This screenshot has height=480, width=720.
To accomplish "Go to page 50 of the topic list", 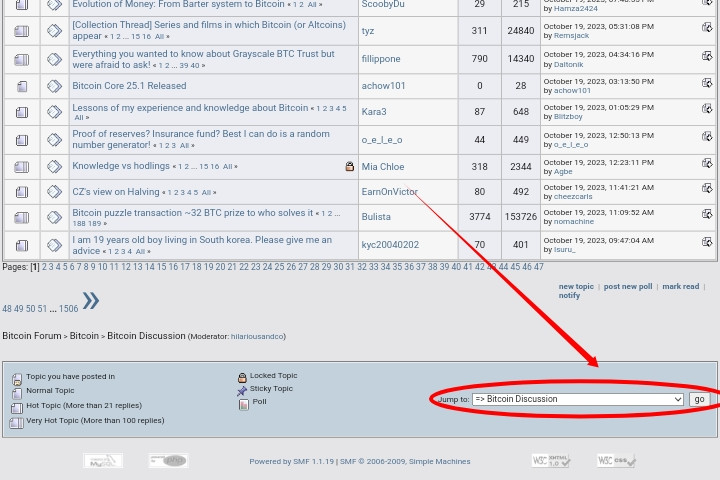I will [x=30, y=309].
